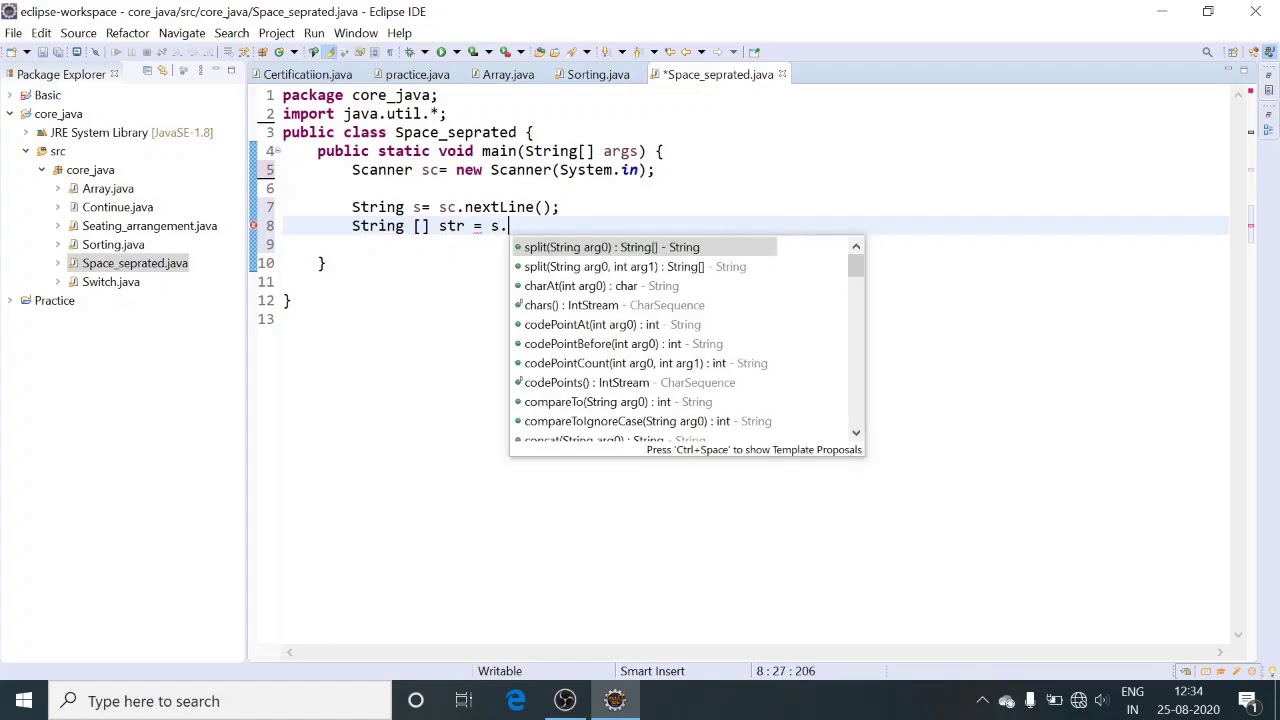Toggle Link with Editor in Package Explorer
This screenshot has width=1280, height=720.
[162, 71]
